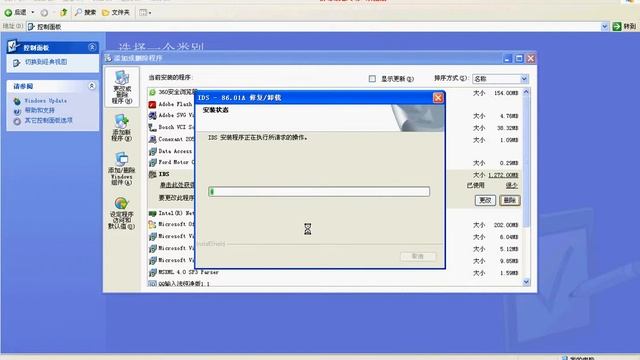Select 添加新程序 sidebar button

[122, 128]
